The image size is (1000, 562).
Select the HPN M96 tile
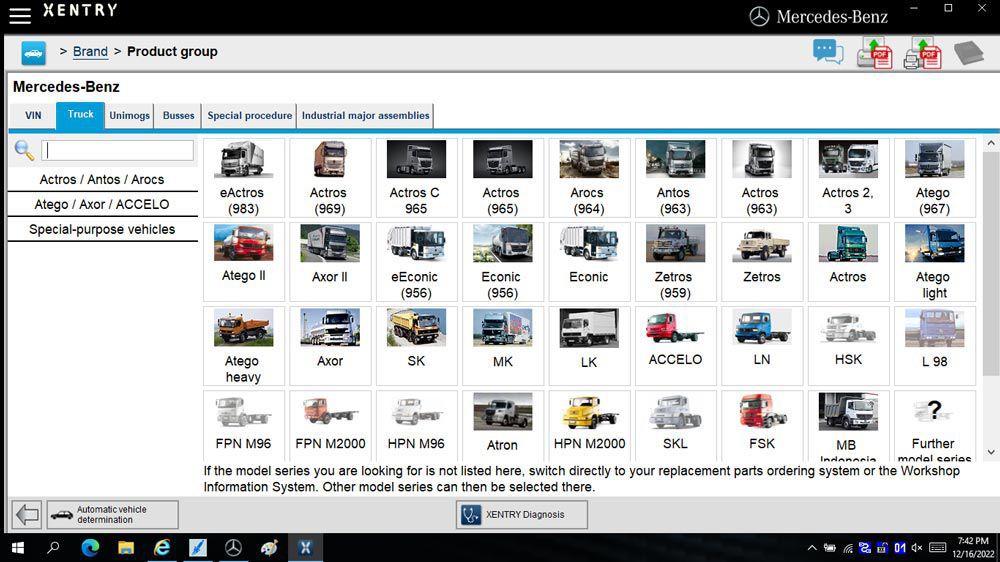(x=416, y=425)
